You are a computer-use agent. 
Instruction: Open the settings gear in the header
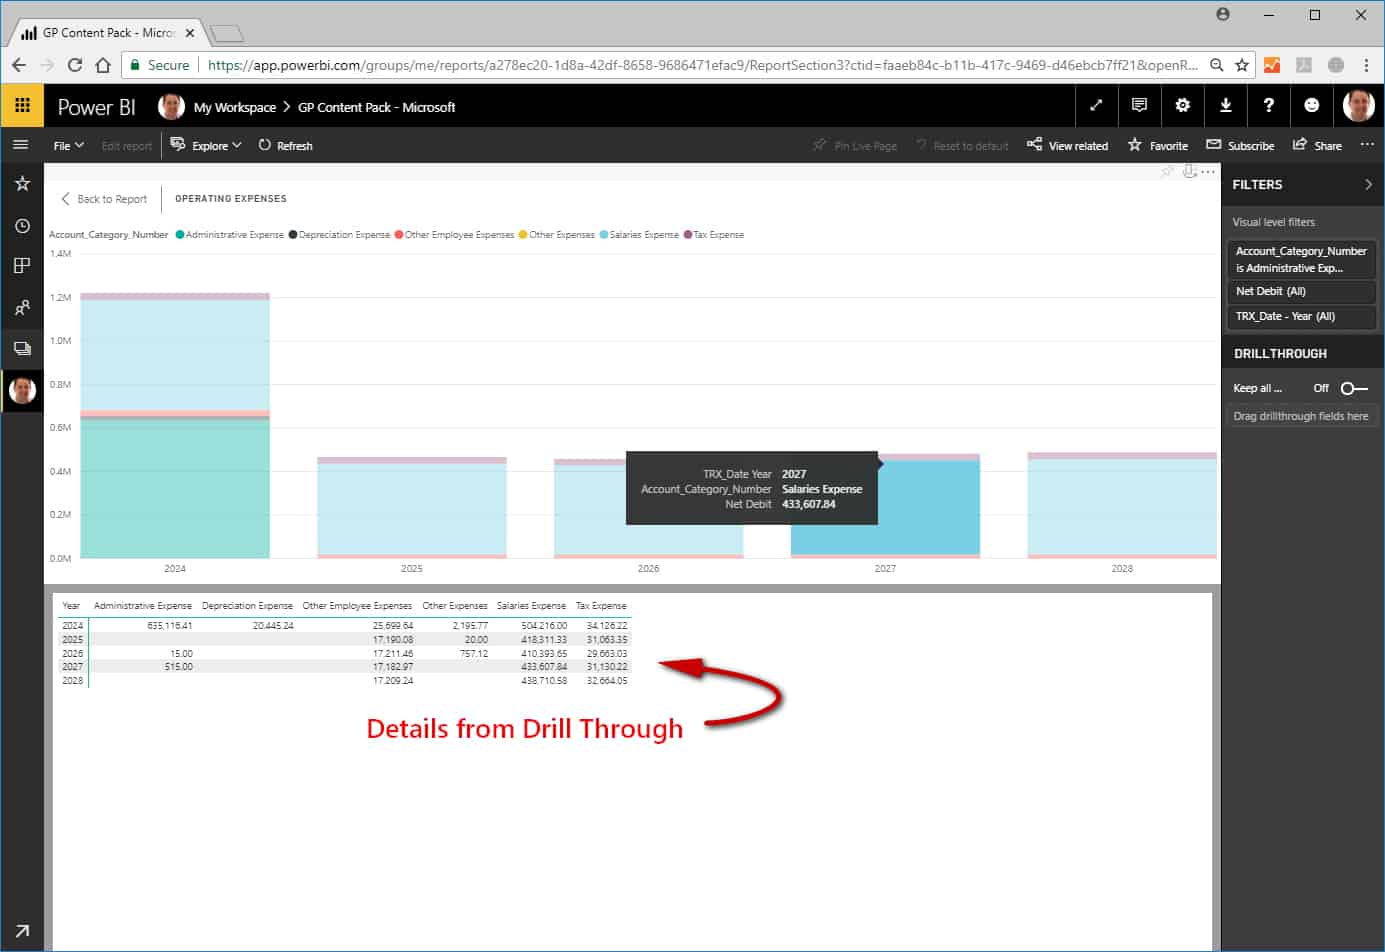(1182, 106)
